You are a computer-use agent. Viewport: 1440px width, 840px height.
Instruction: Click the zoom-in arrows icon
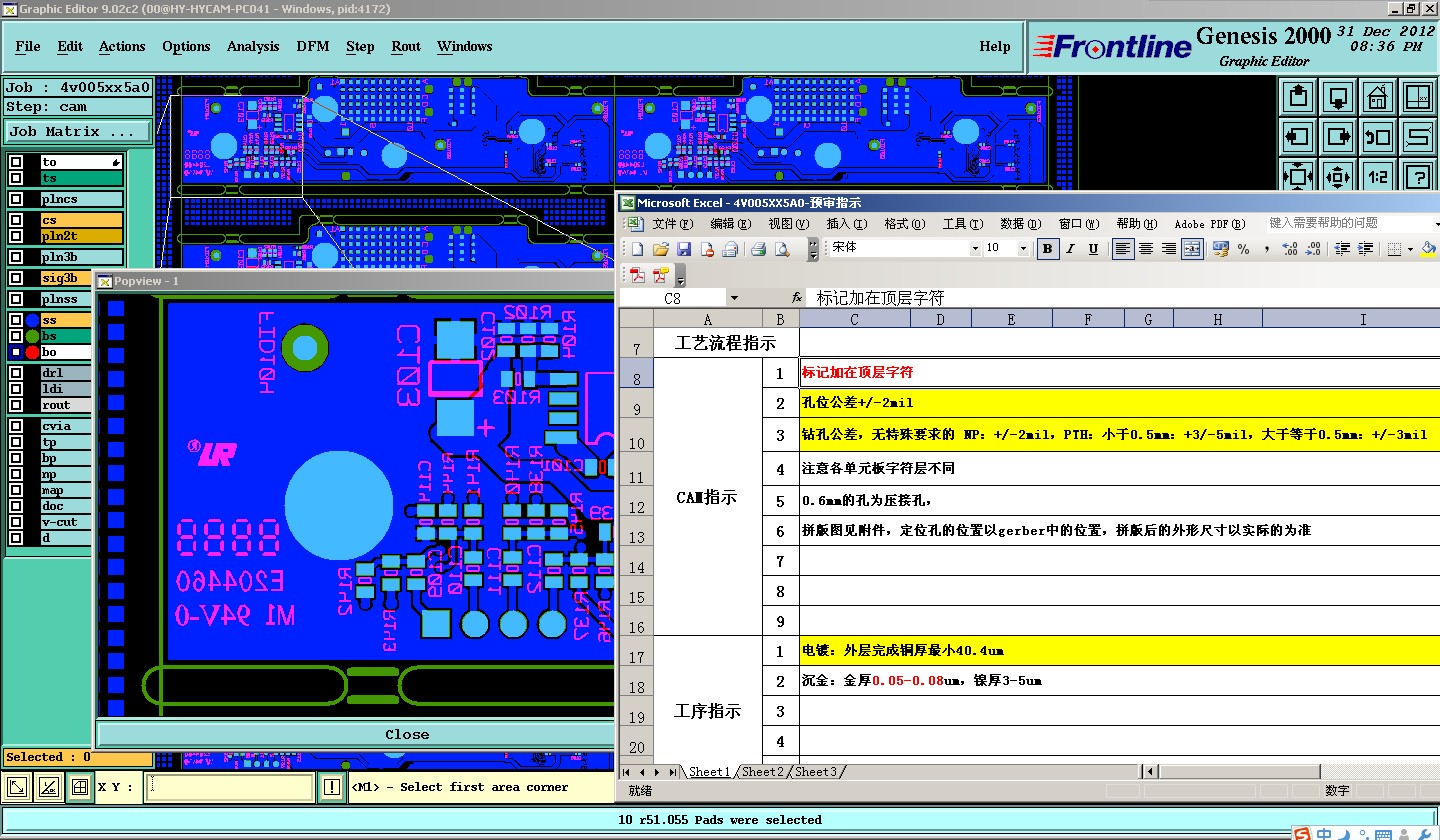1298,176
